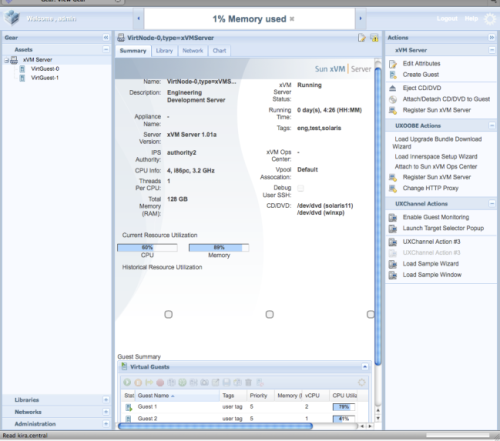Click Attach to Sun xVM Ops Center
Viewport: 500px width, 441px height.
(436, 167)
